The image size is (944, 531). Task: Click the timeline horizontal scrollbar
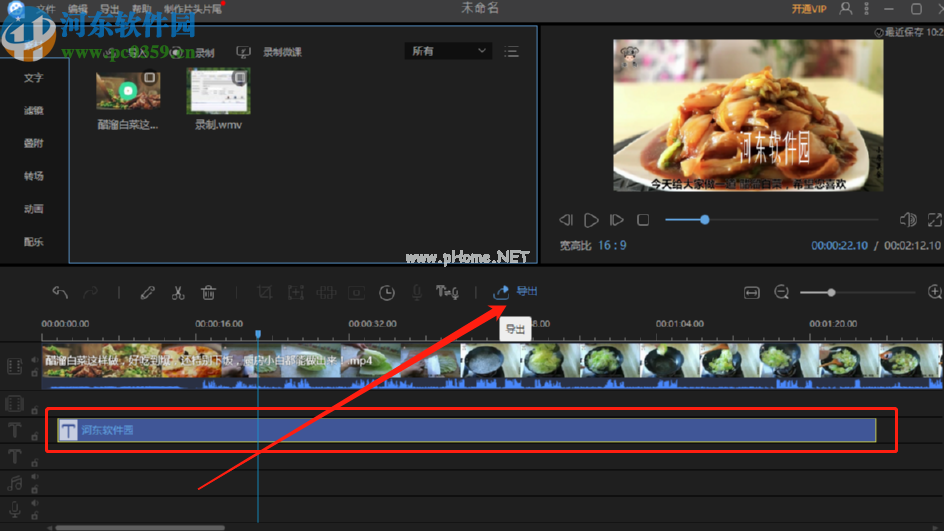coord(140,528)
